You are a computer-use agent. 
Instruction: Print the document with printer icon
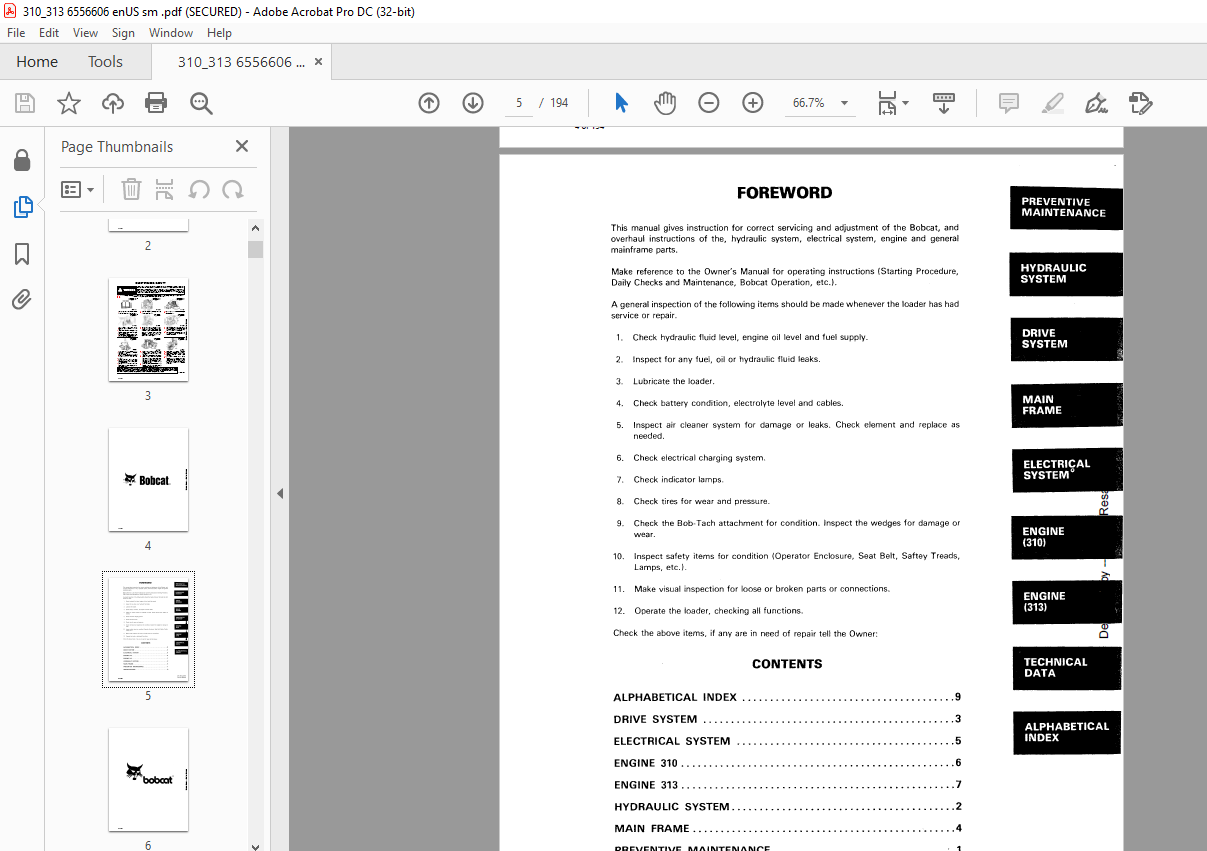(156, 103)
